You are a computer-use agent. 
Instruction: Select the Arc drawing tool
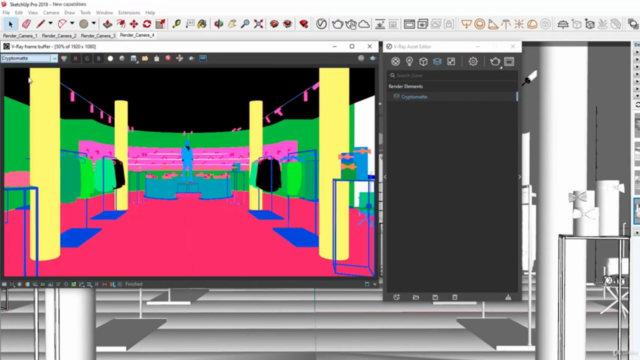[62, 24]
